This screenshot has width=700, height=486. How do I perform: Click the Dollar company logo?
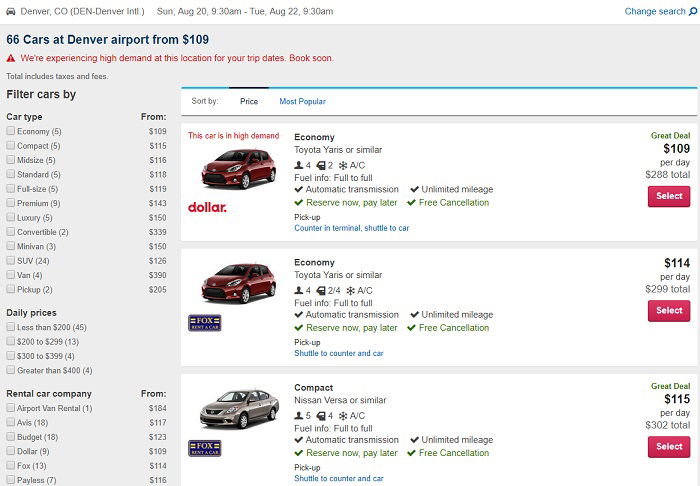tap(207, 207)
